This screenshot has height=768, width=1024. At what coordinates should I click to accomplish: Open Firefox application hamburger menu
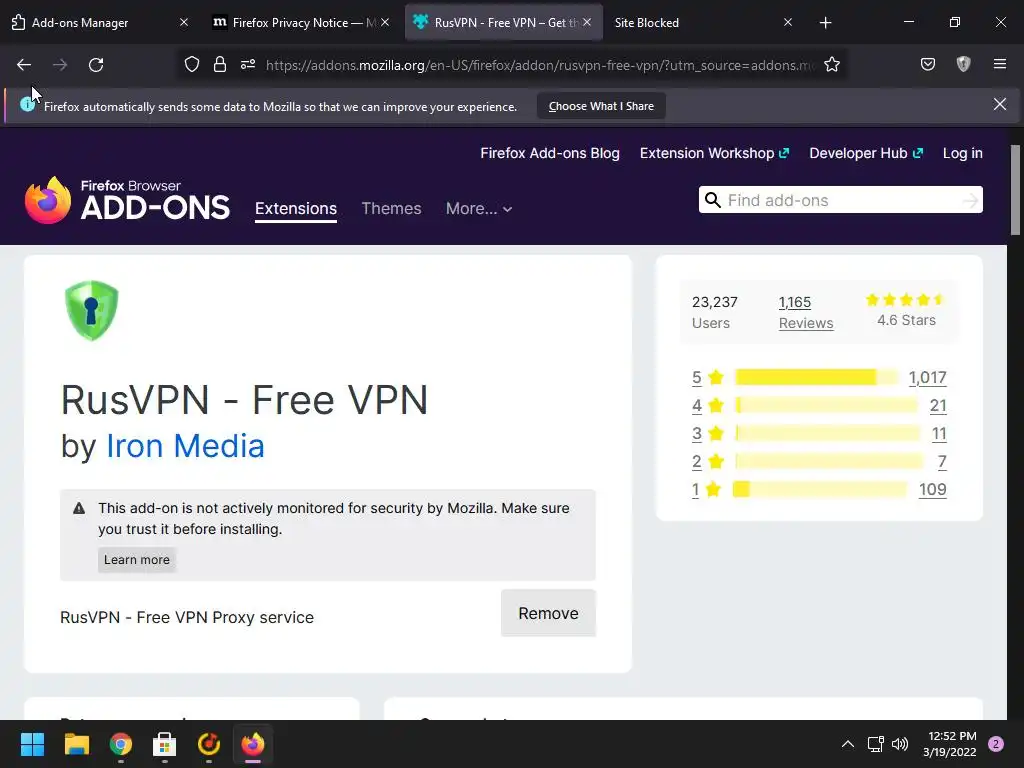(999, 64)
